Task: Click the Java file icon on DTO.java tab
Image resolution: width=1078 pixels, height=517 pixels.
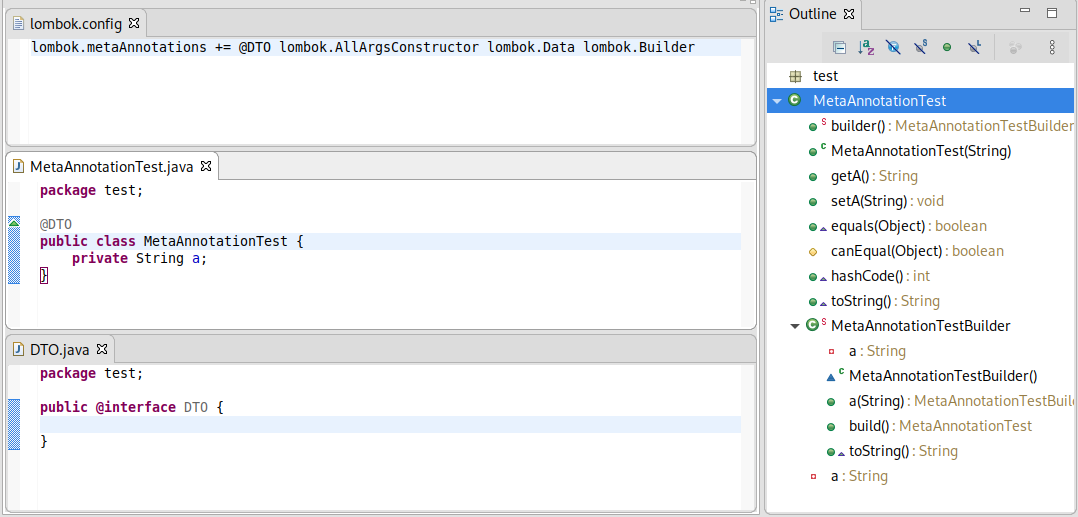Action: pos(19,350)
